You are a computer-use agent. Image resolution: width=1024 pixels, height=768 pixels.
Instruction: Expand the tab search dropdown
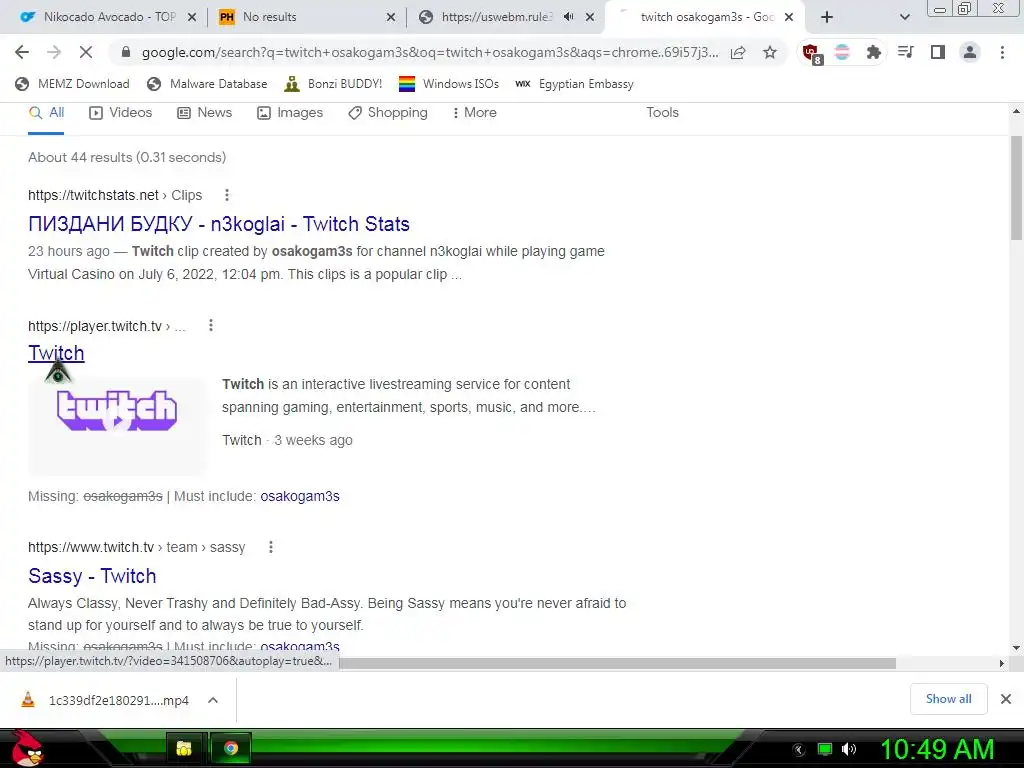coord(904,17)
